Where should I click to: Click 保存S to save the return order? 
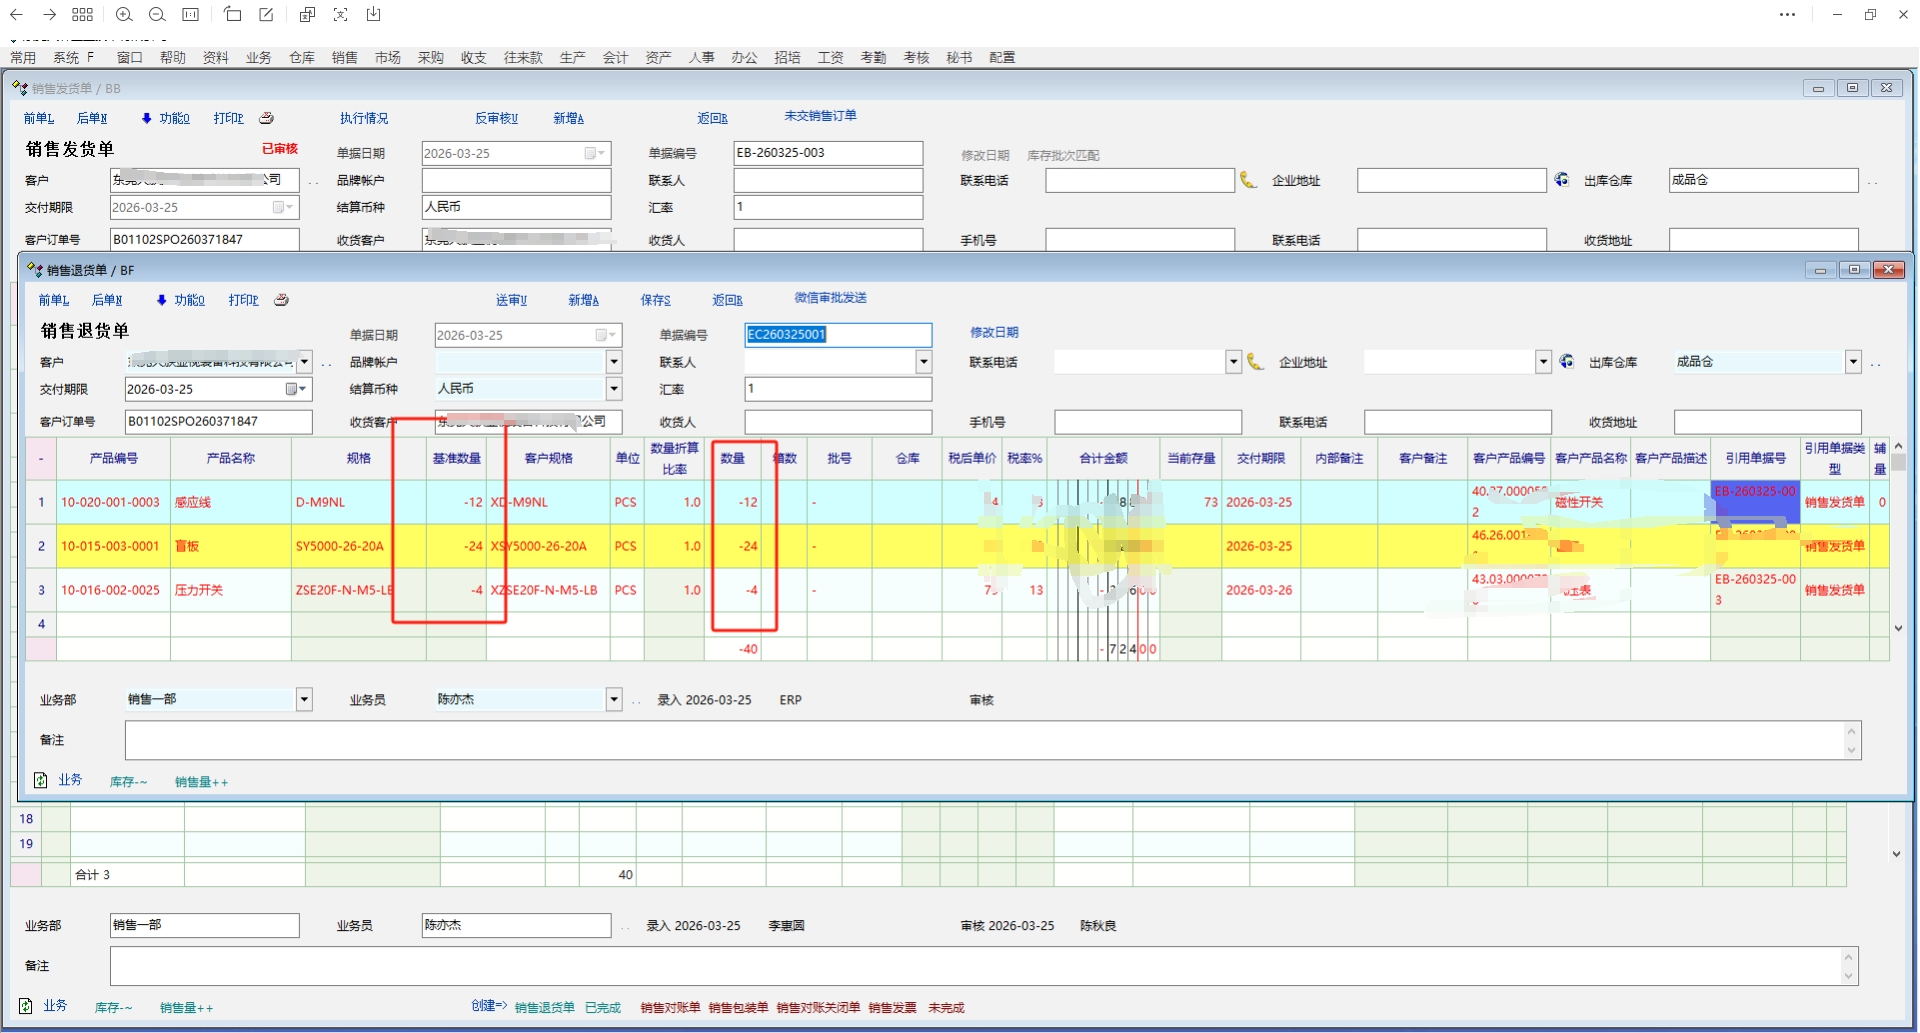point(655,300)
